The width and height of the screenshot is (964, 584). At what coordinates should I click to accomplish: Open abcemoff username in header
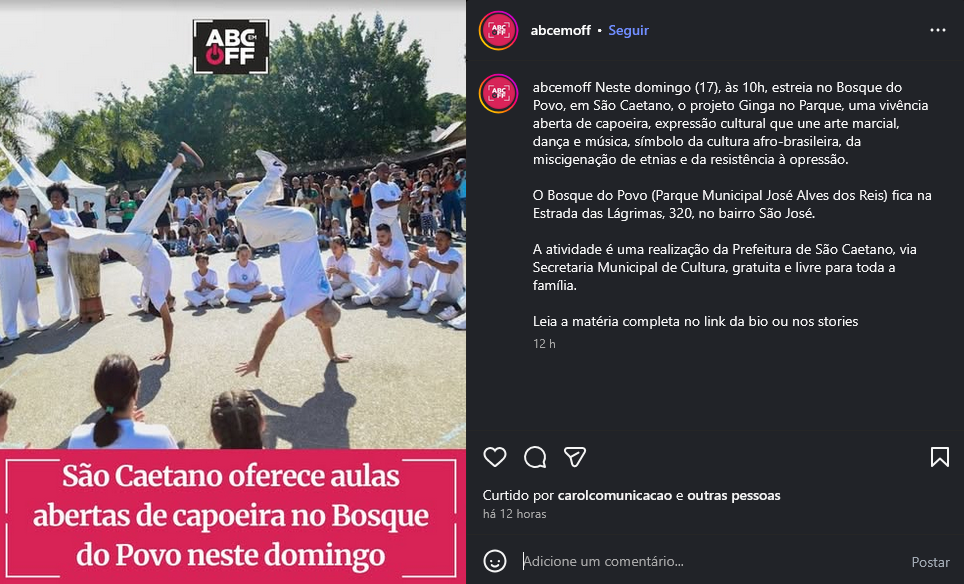pos(561,30)
